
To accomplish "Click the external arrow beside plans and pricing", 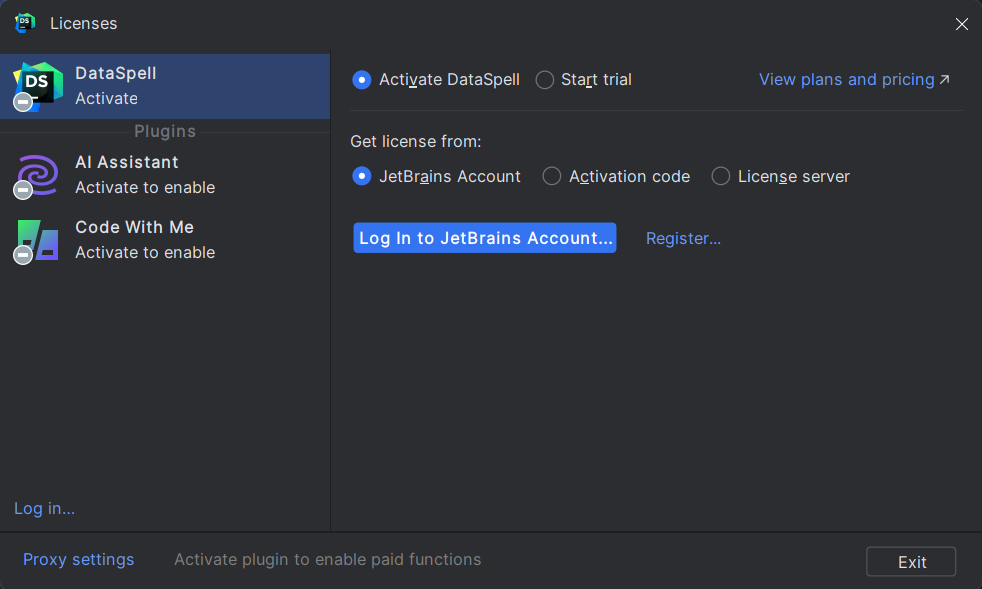I will [944, 80].
